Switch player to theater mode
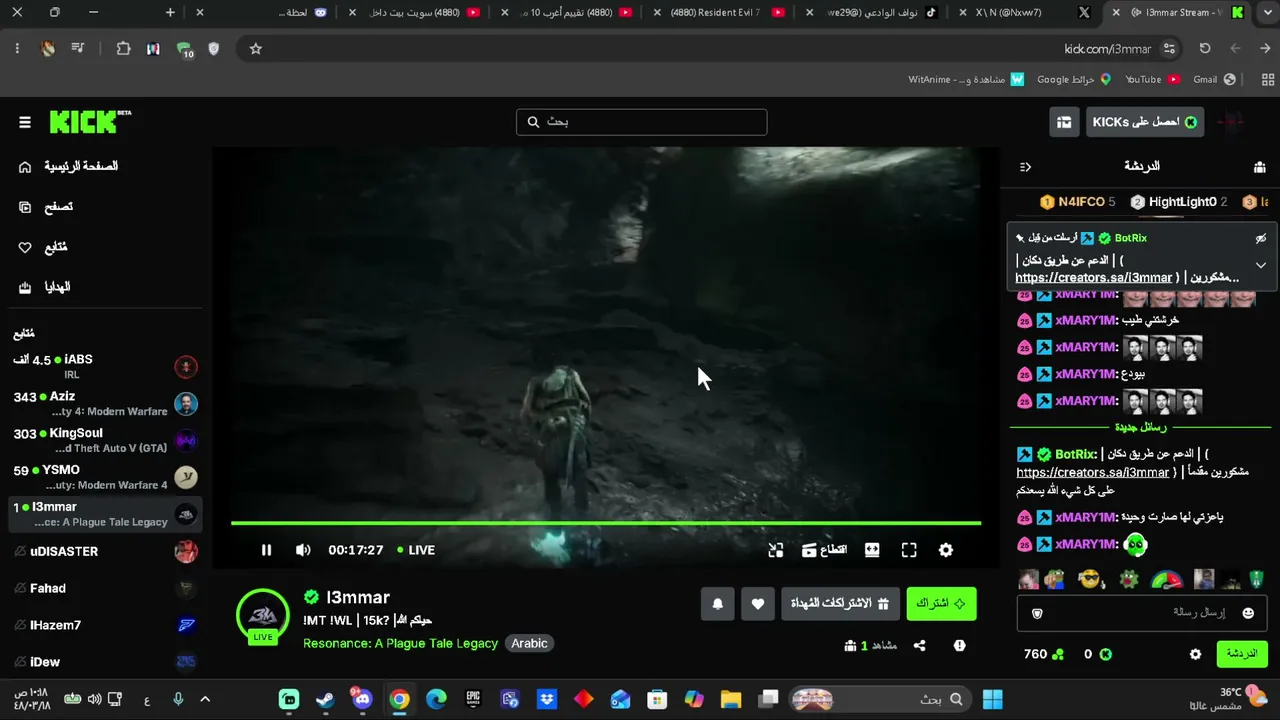The width and height of the screenshot is (1280, 720). pos(872,550)
